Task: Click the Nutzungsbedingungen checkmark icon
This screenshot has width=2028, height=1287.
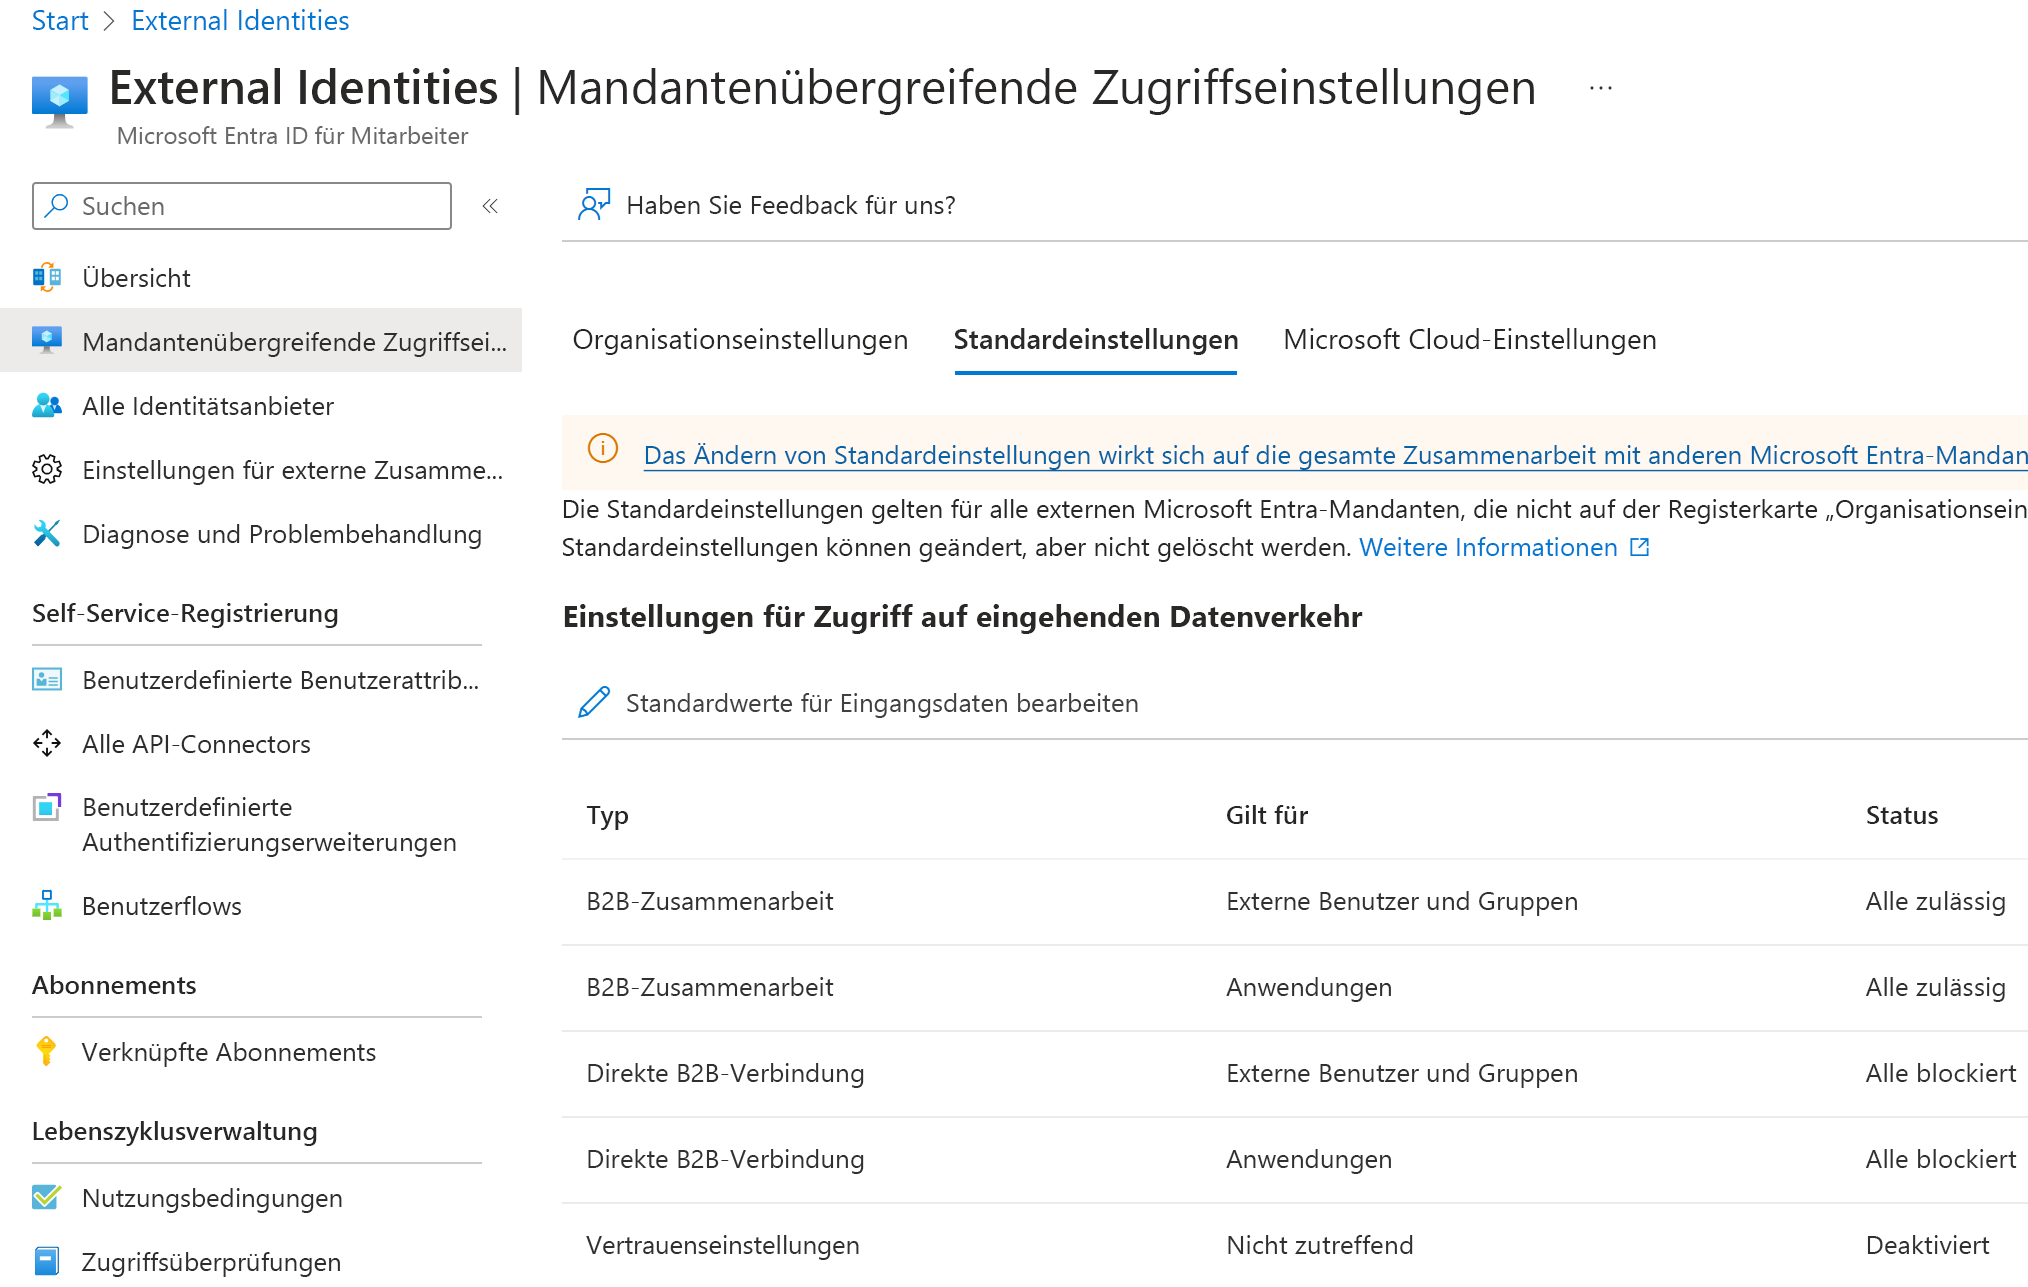Action: (x=47, y=1198)
